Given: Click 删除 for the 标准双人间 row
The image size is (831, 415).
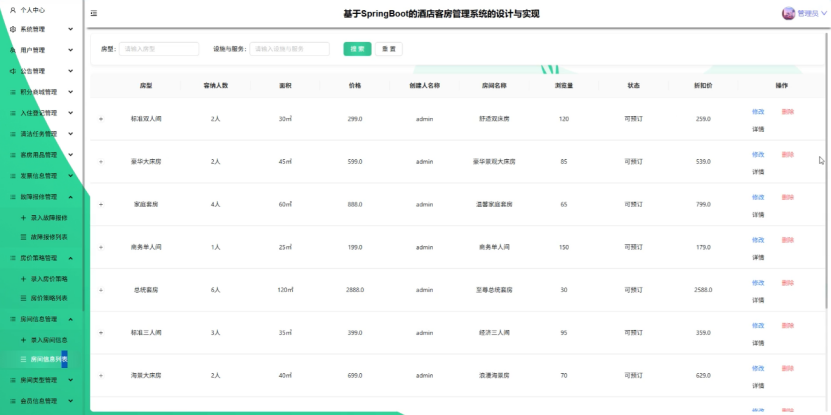Looking at the screenshot, I should click(788, 112).
